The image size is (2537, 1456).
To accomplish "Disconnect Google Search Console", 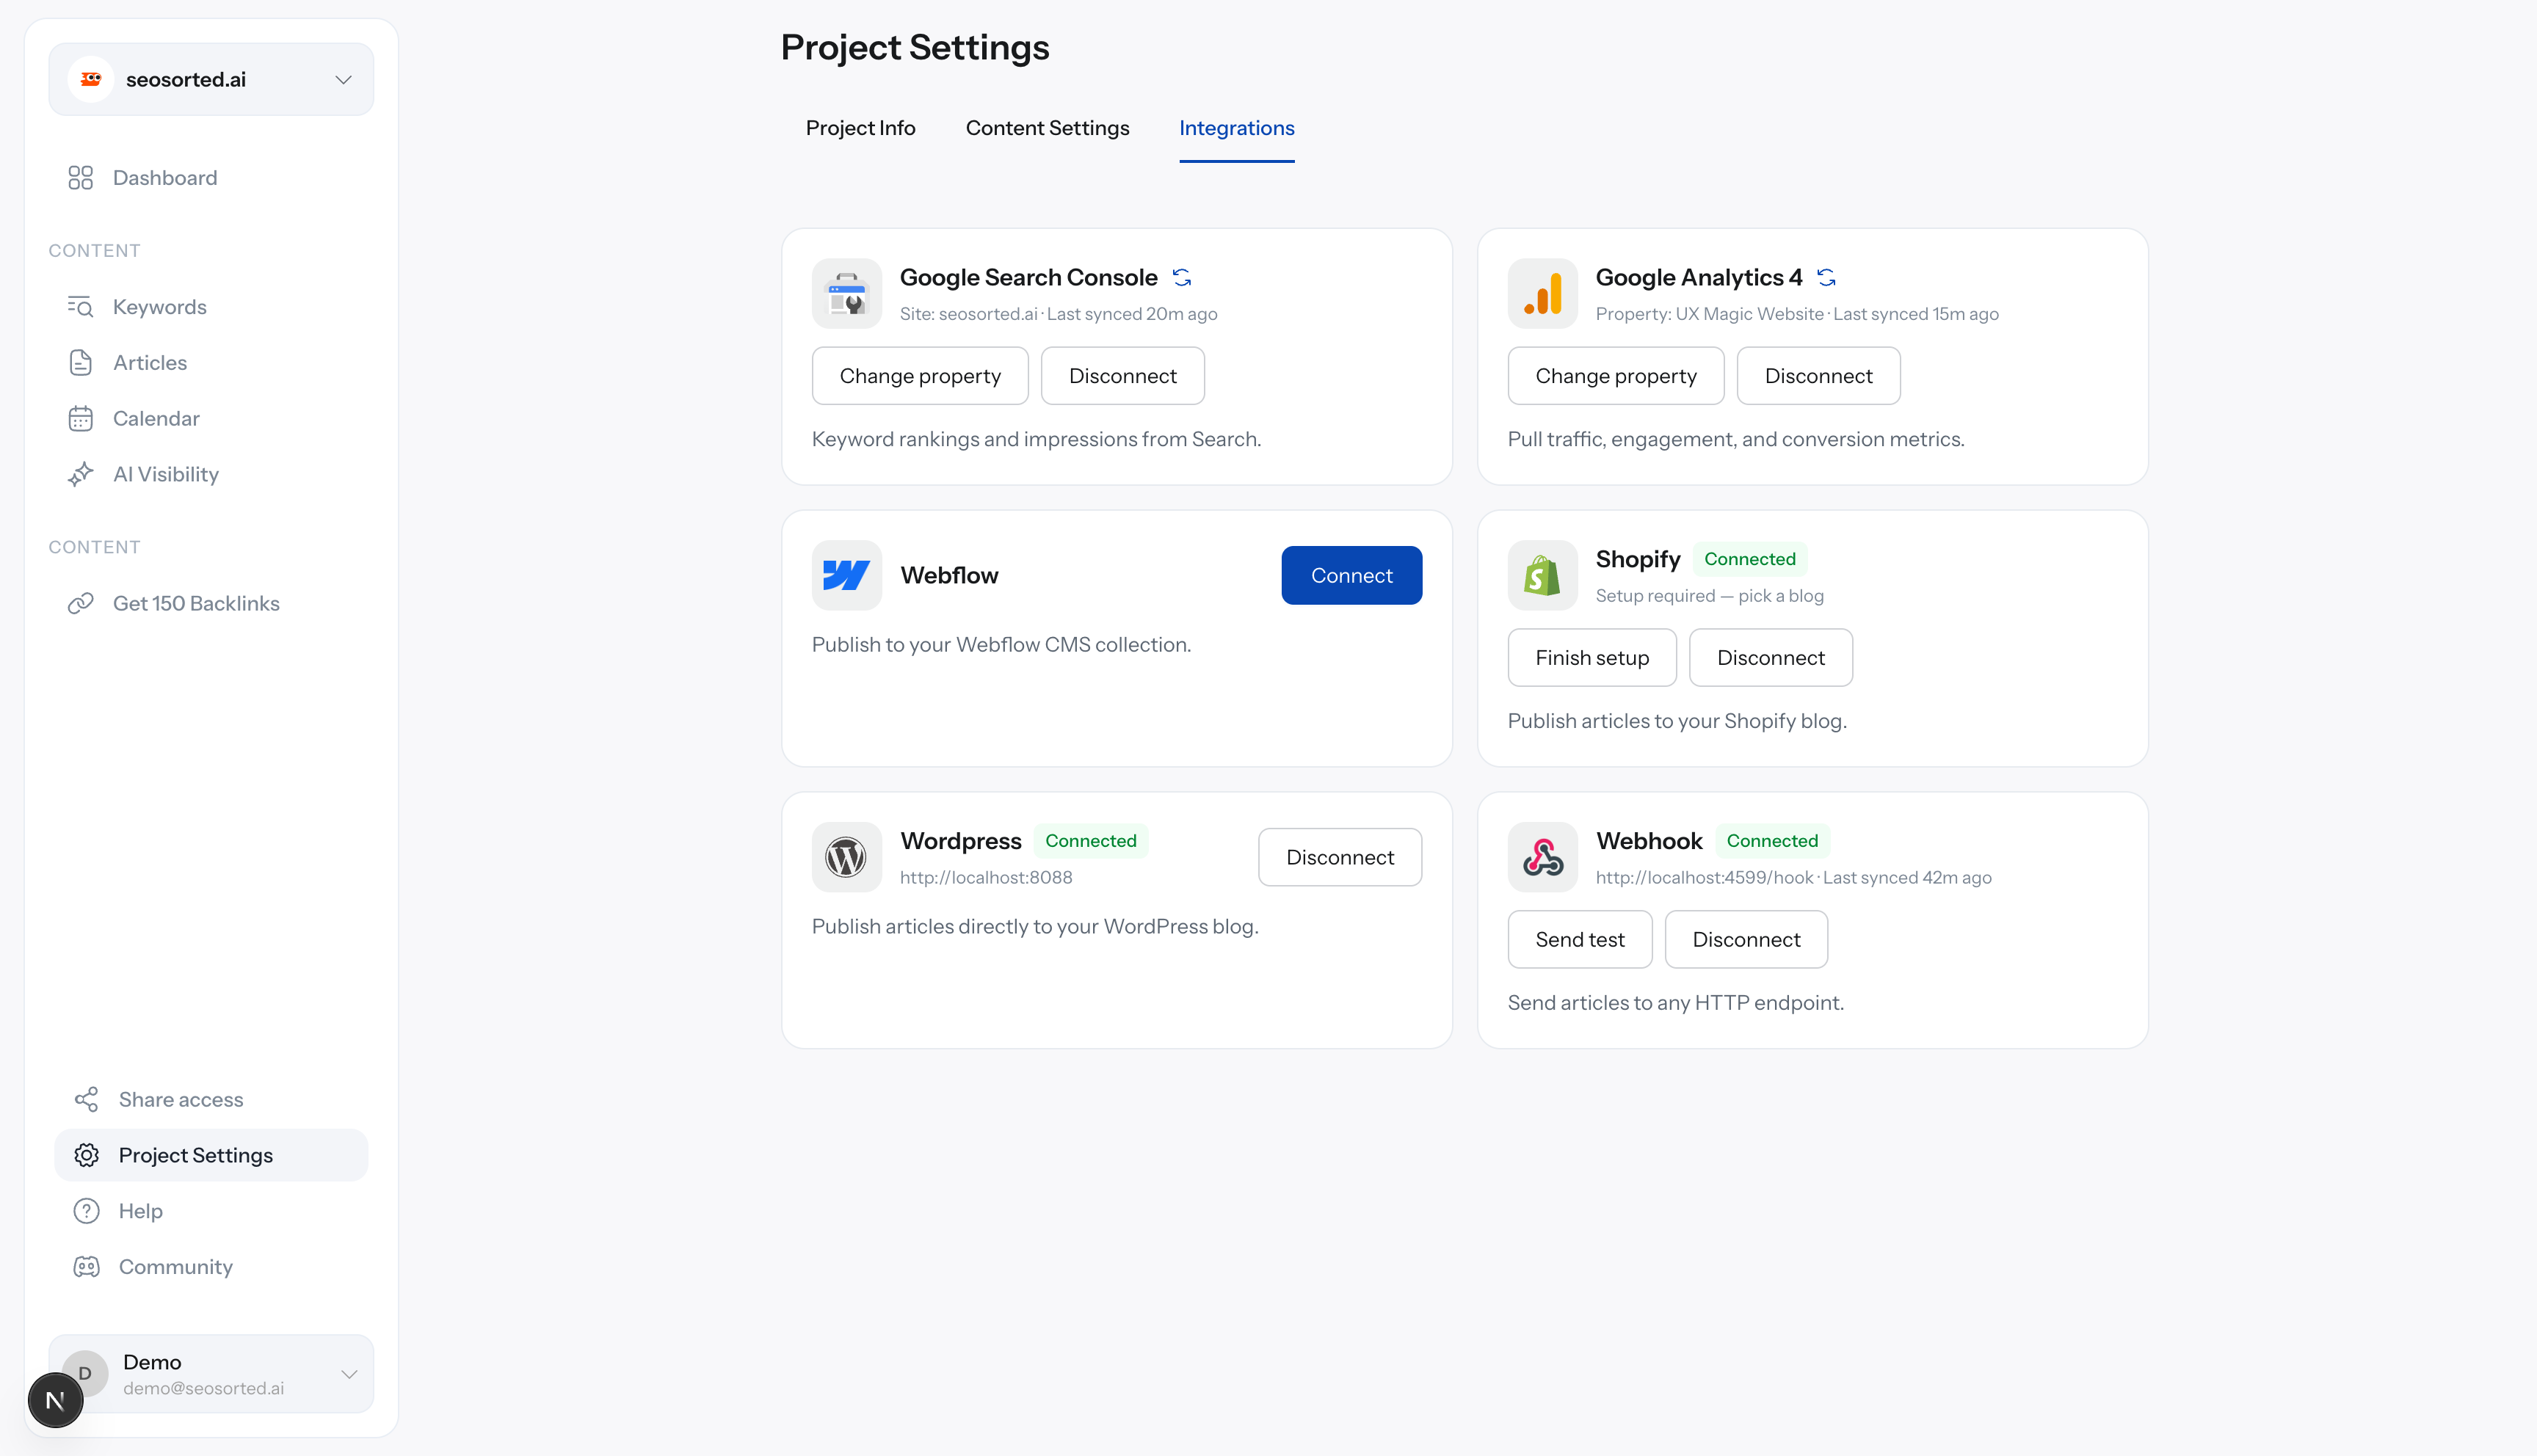I will click(1122, 376).
